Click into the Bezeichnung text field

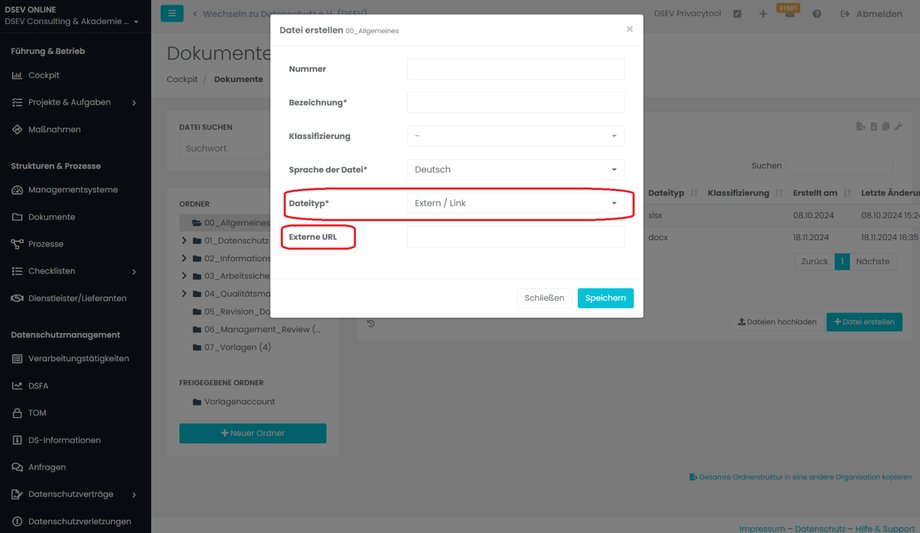[515, 103]
